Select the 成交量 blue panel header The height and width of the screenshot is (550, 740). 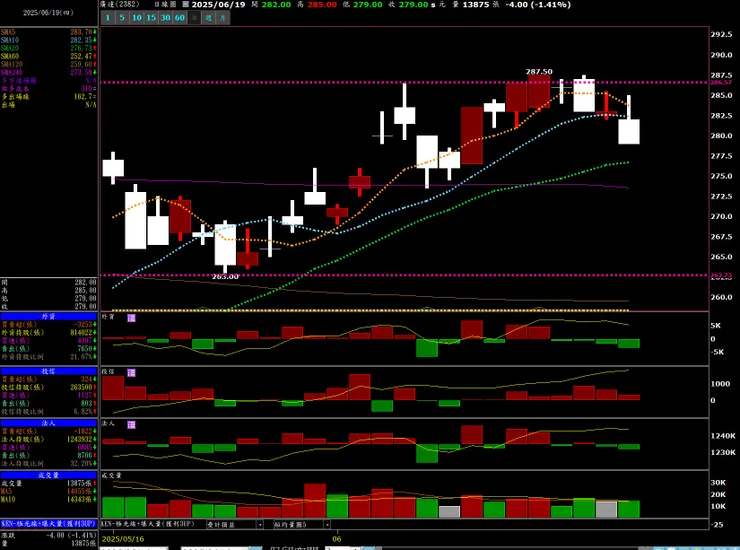click(49, 475)
